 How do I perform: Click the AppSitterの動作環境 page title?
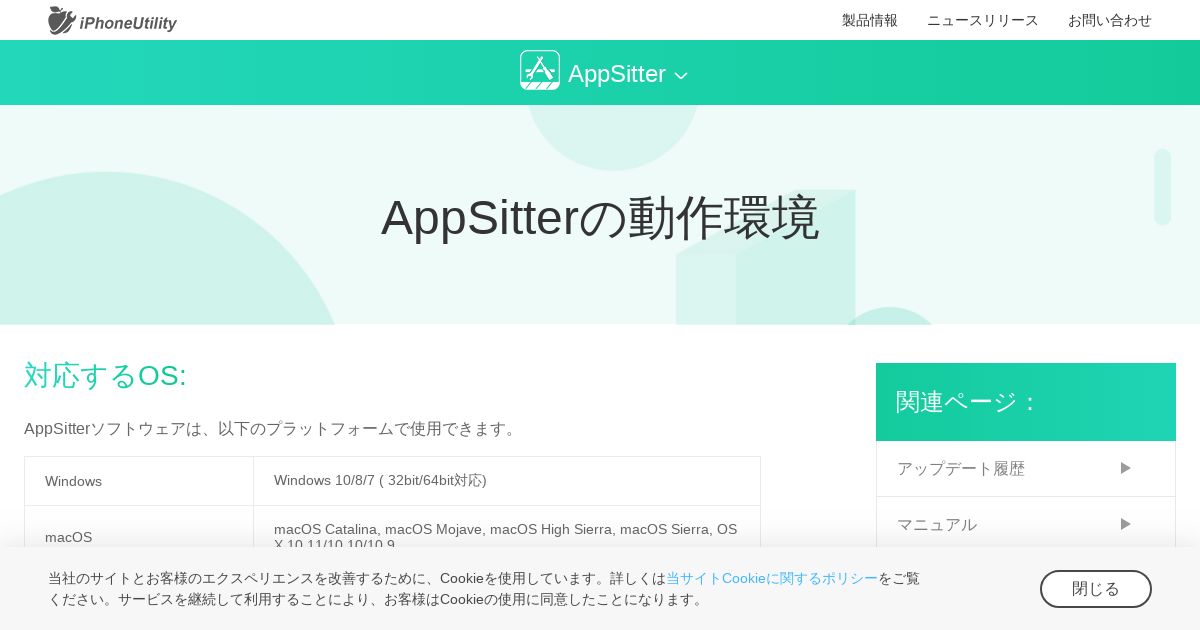click(x=600, y=218)
